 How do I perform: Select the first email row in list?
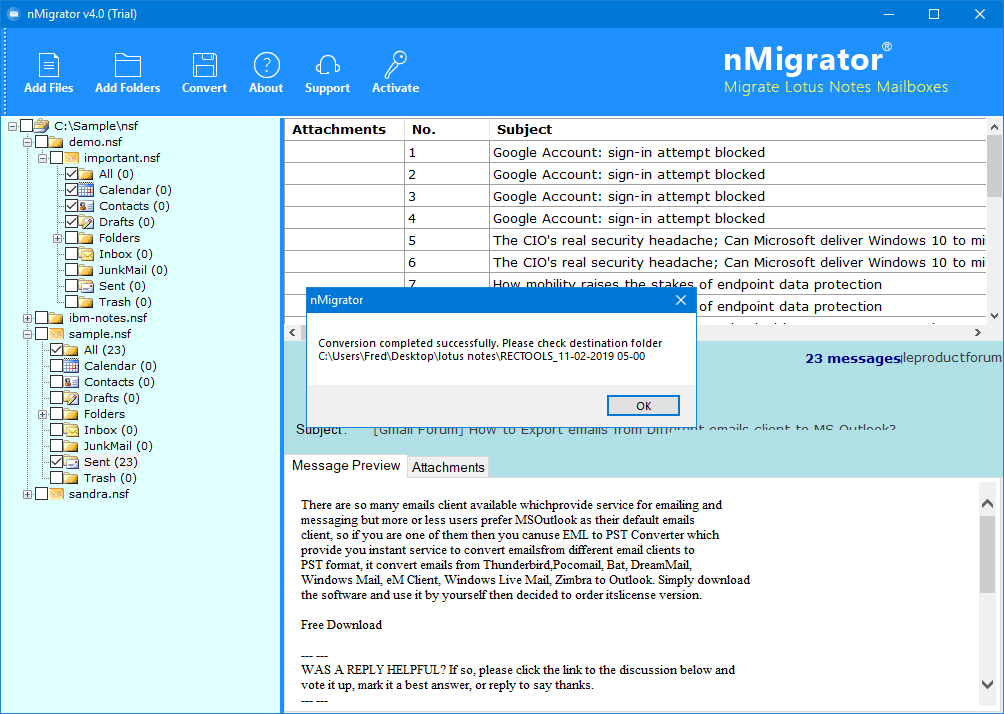(x=635, y=152)
